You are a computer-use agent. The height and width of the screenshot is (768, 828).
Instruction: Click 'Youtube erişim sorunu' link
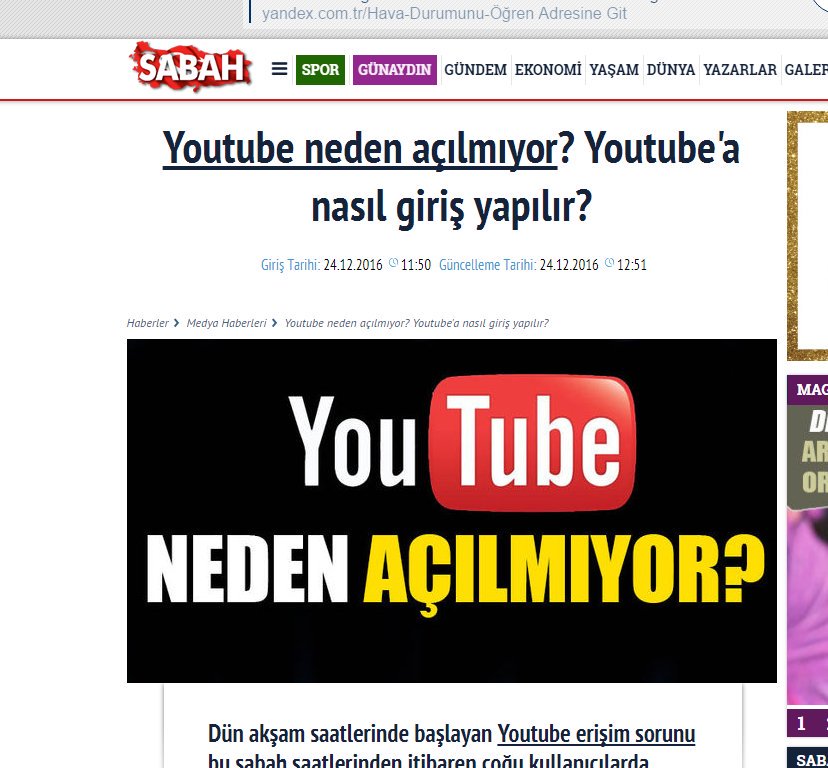pyautogui.click(x=596, y=734)
